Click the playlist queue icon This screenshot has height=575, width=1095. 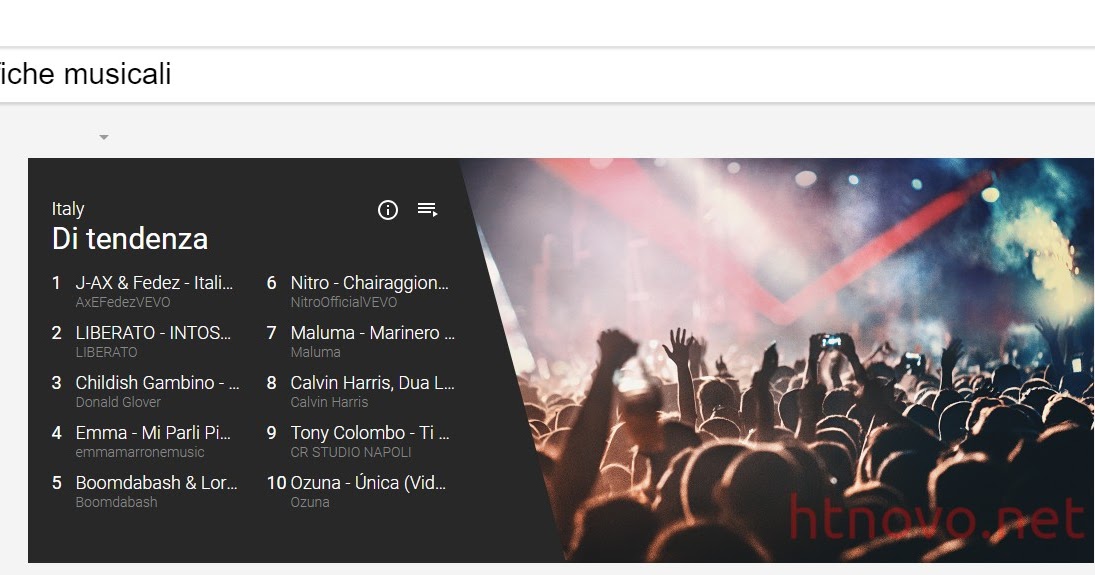click(427, 209)
